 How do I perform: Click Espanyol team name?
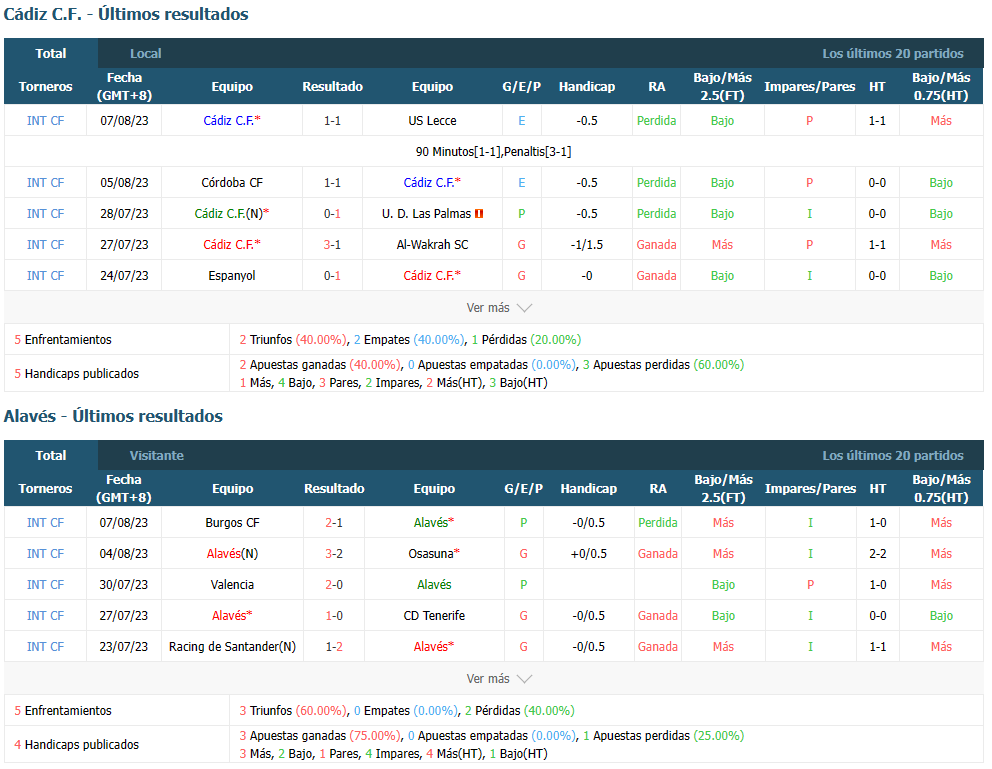[232, 276]
